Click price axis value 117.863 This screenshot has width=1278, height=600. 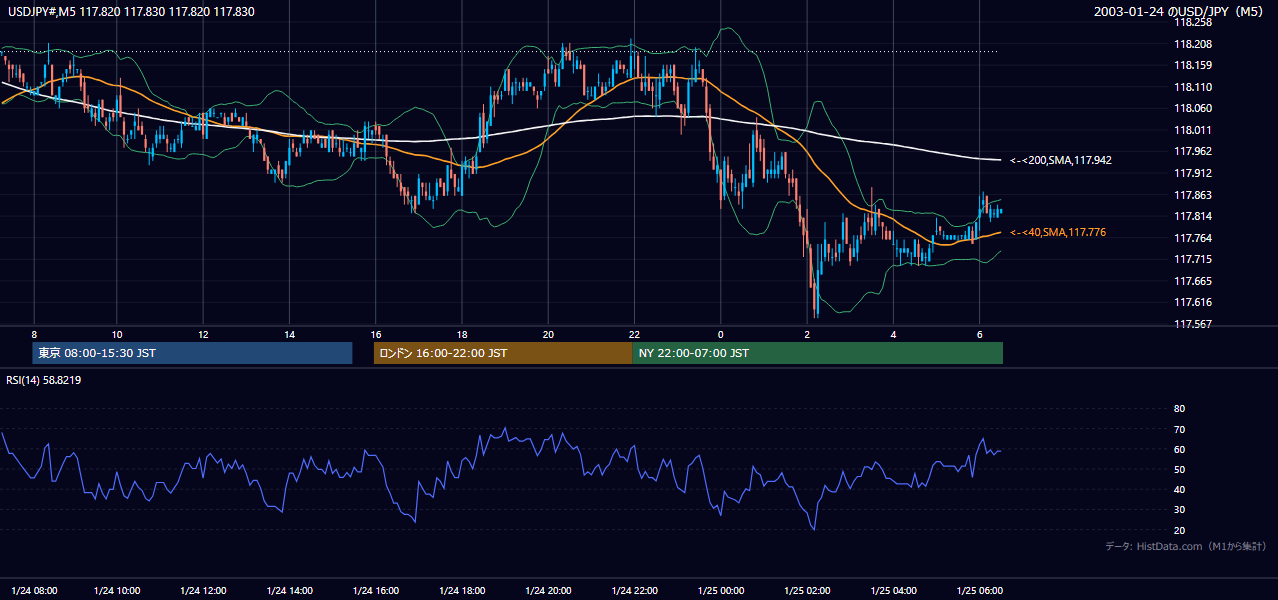coord(1192,195)
